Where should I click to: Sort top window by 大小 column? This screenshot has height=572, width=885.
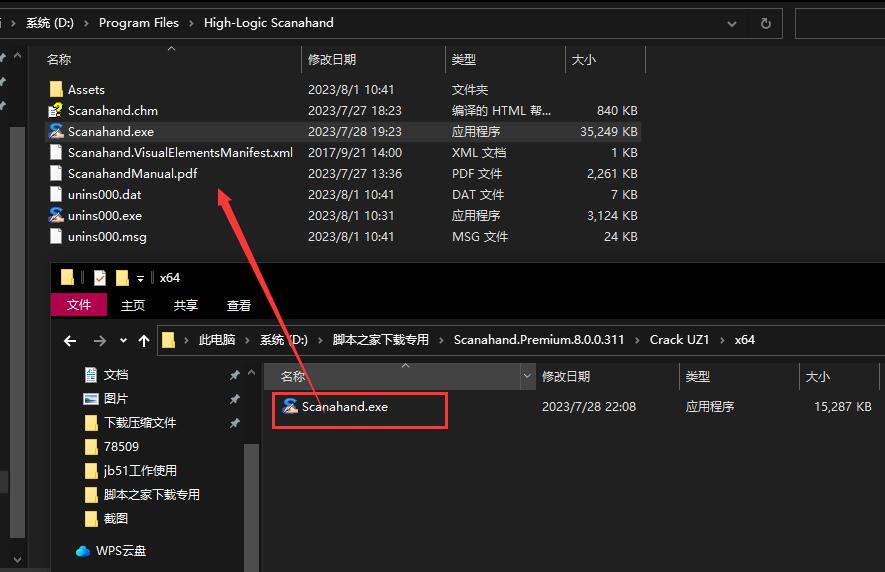coord(605,59)
